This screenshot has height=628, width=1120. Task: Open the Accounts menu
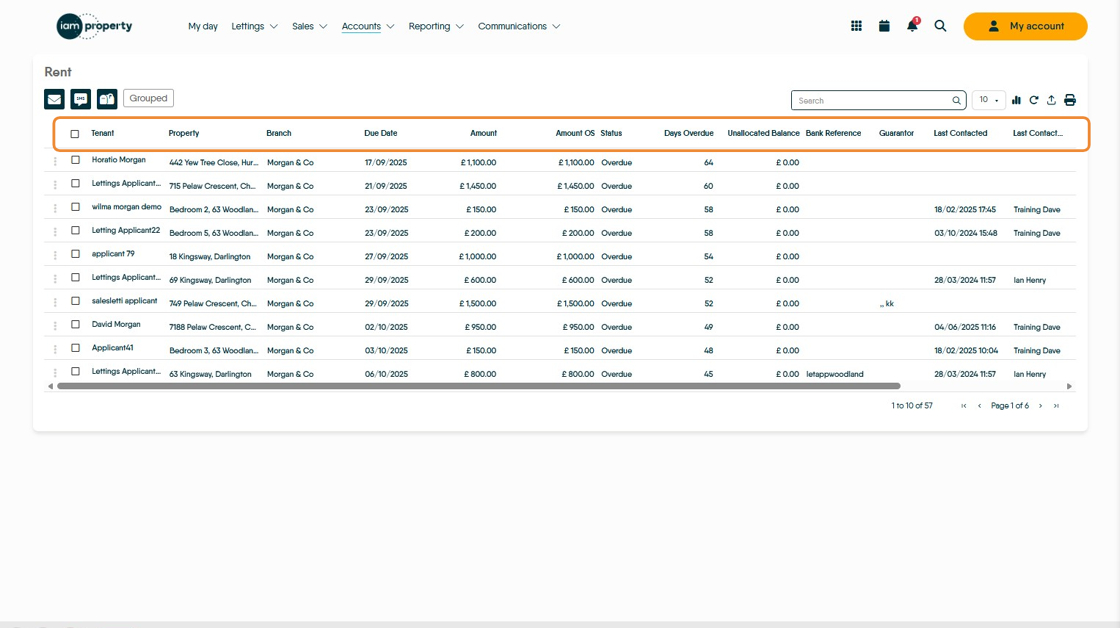tap(368, 26)
